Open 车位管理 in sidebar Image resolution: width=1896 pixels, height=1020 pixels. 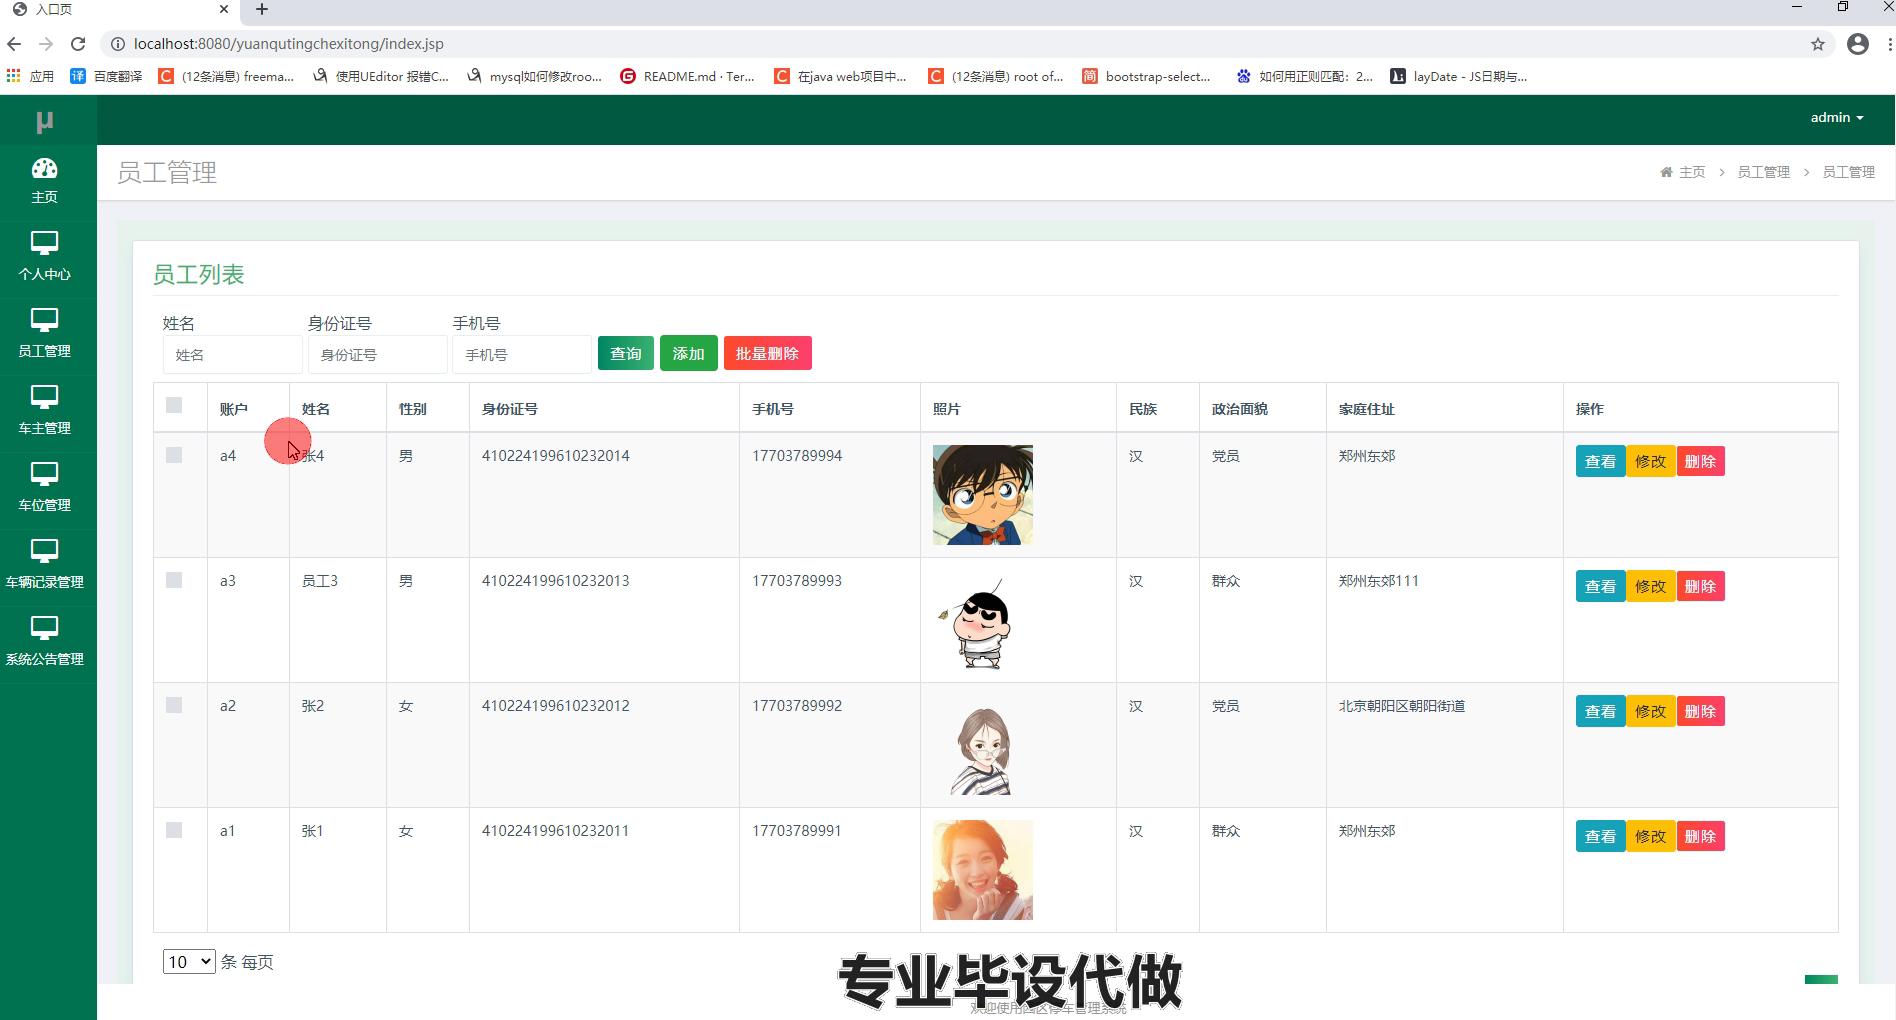tap(45, 488)
